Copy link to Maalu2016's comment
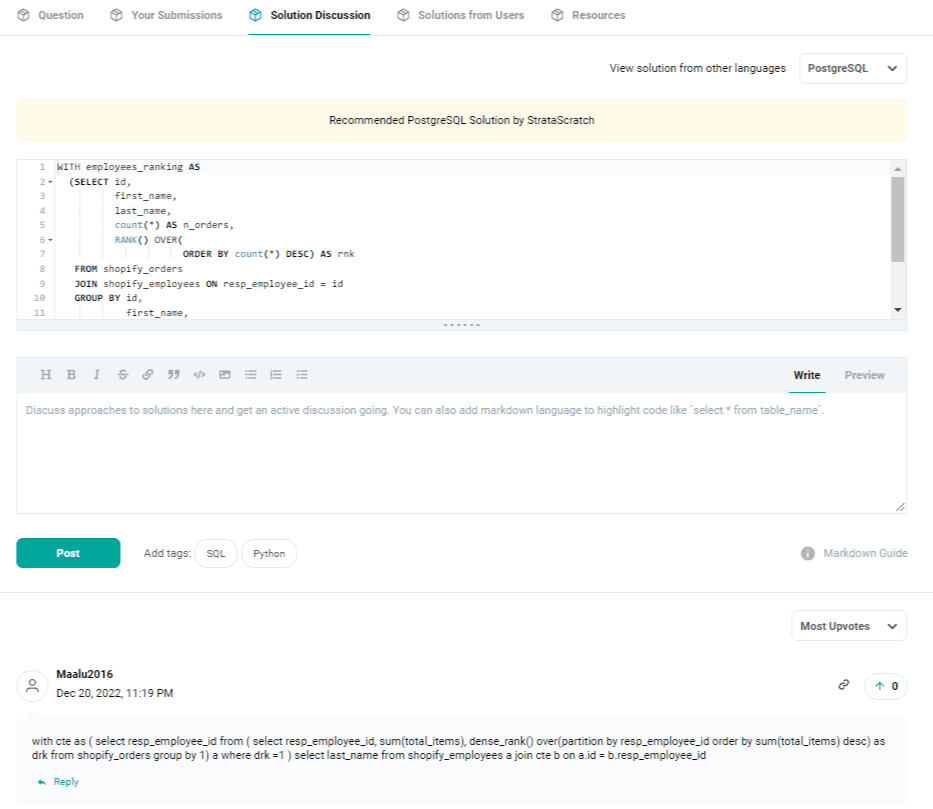 [843, 685]
